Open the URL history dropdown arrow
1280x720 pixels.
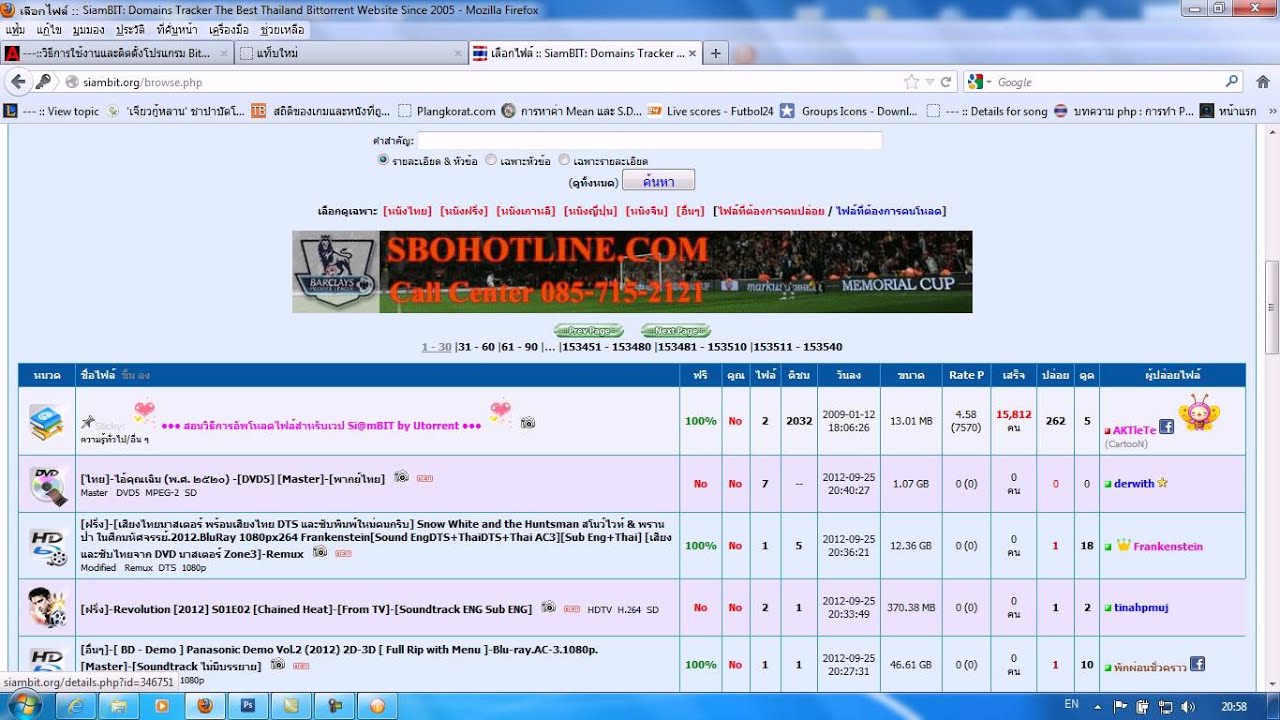point(929,82)
